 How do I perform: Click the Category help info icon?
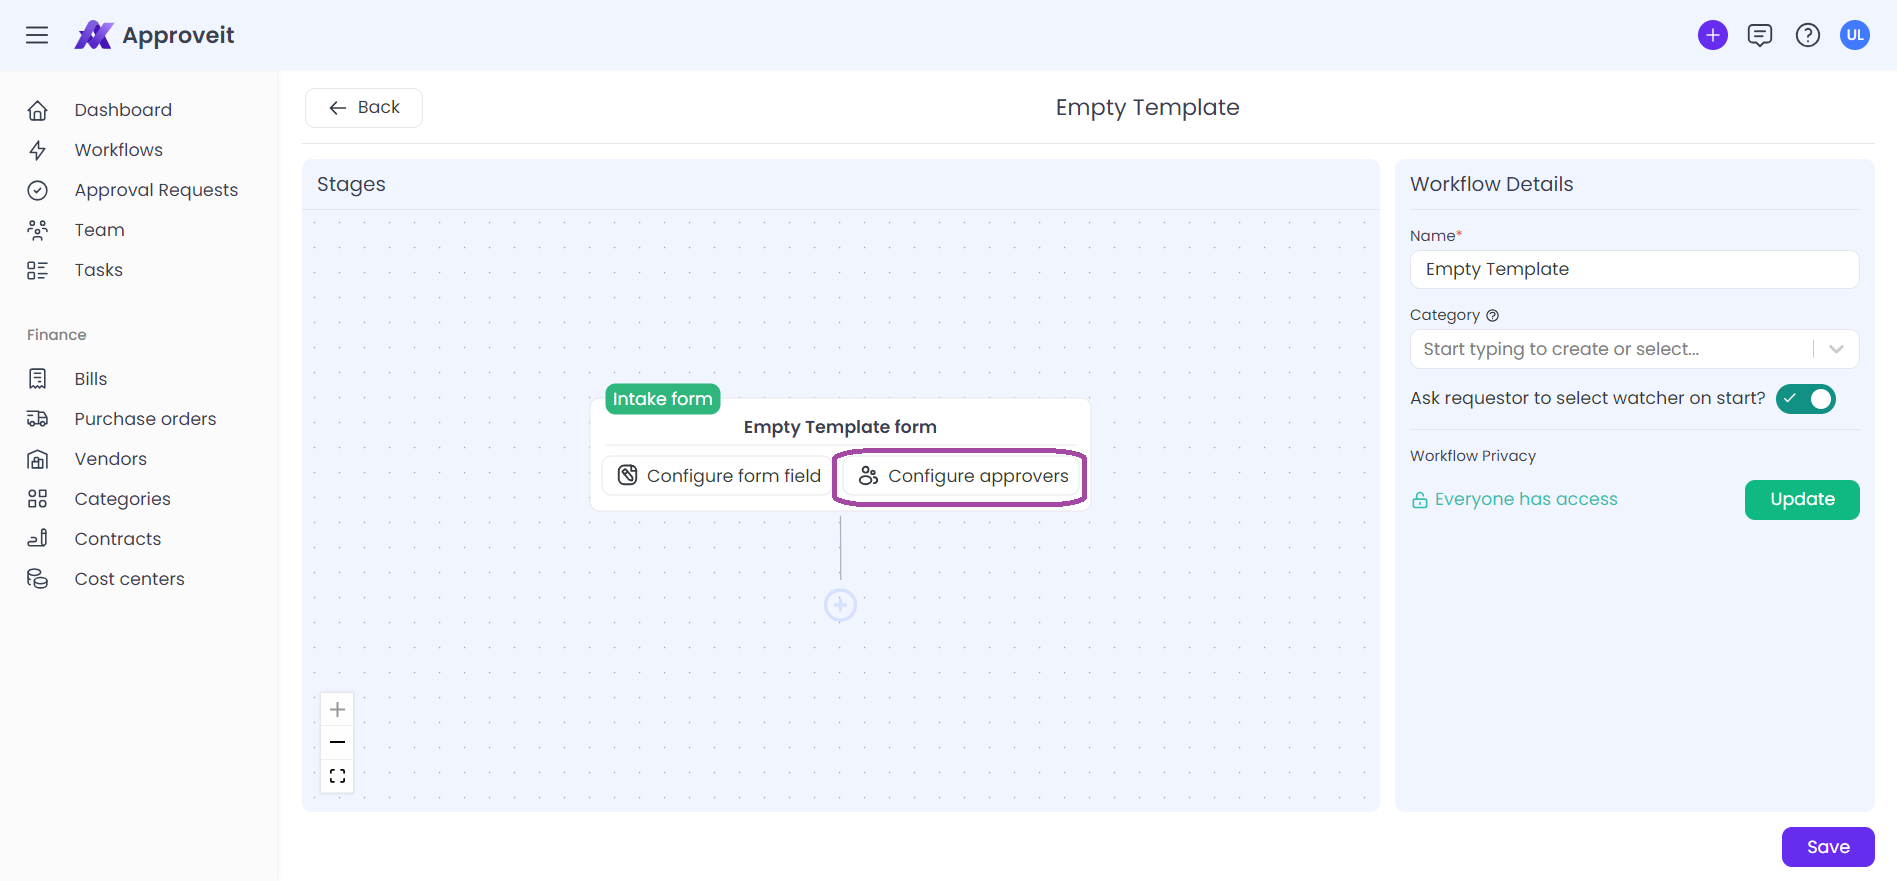[1492, 315]
